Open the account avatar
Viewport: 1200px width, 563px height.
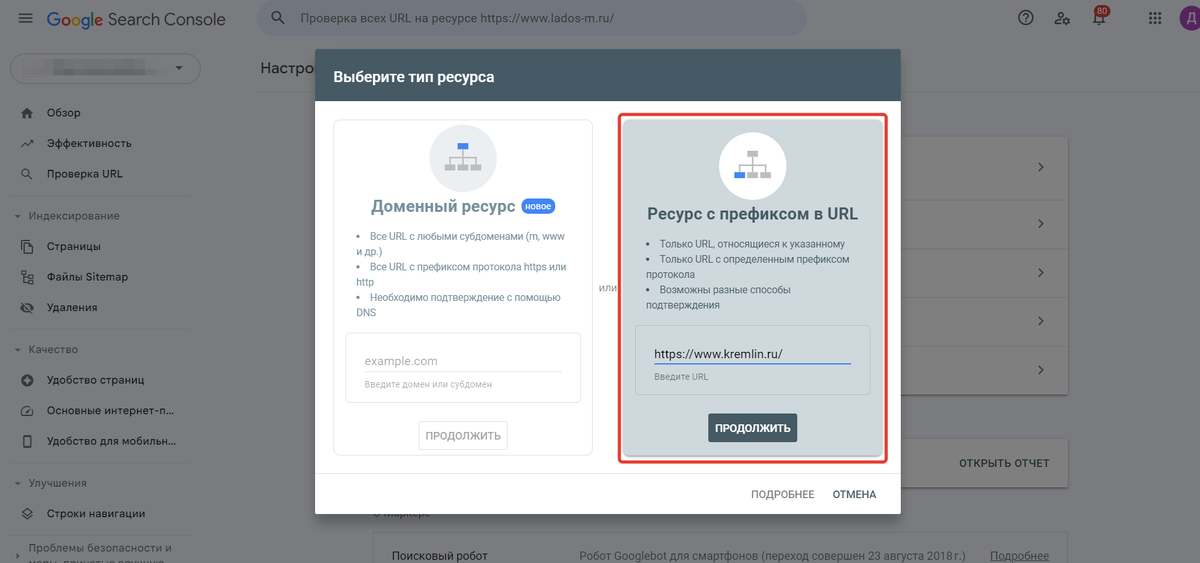point(1188,18)
